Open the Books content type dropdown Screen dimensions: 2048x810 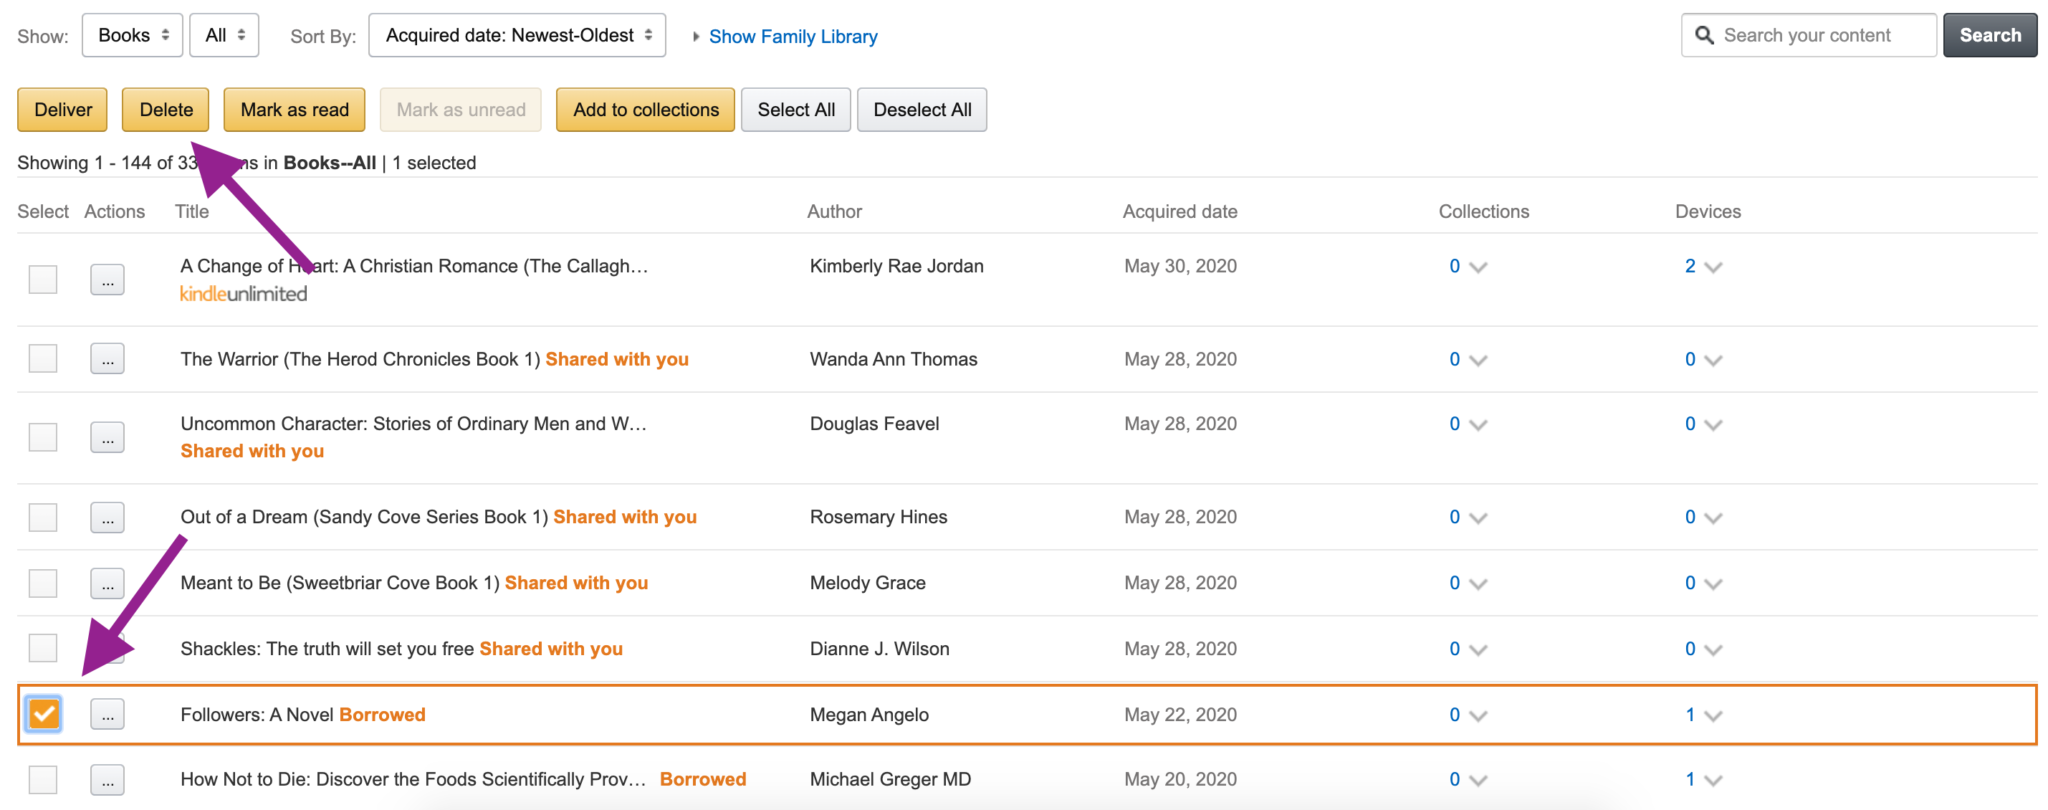coord(132,35)
